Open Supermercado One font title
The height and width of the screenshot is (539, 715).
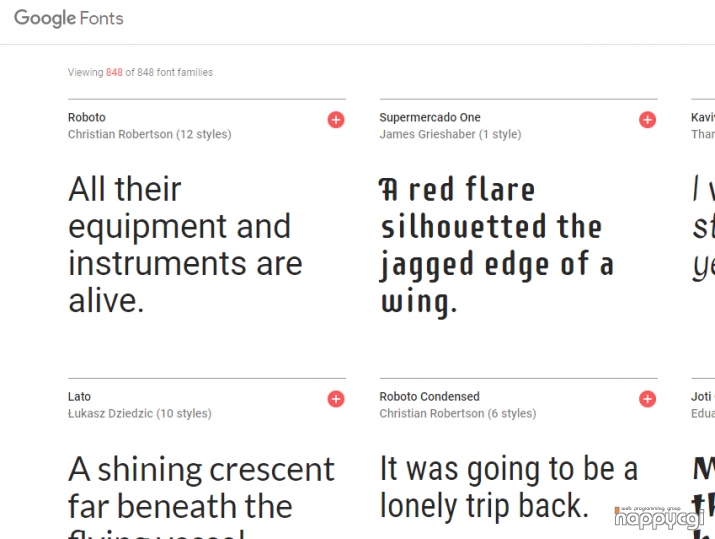pos(430,118)
